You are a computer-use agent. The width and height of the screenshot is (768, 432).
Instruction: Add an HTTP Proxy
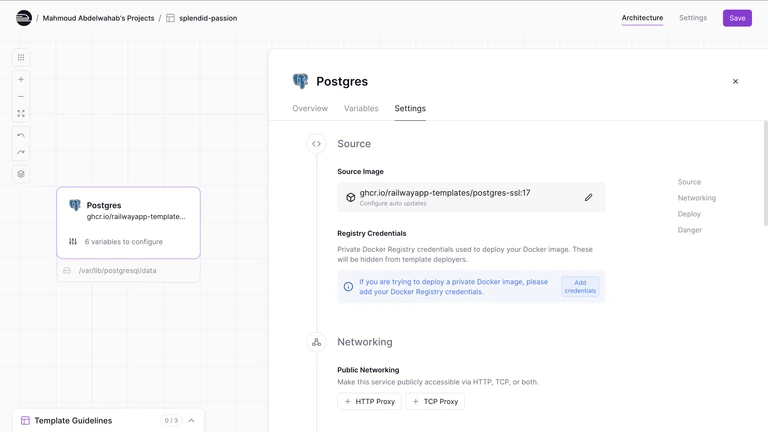(369, 402)
